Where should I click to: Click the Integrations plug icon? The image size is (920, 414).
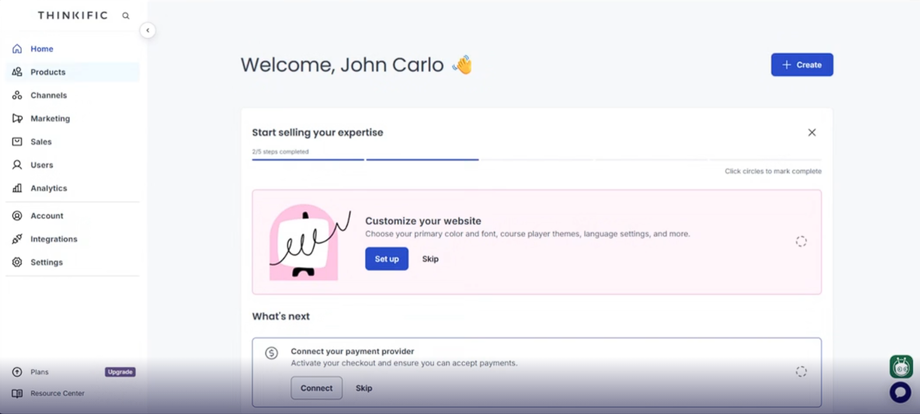click(17, 239)
